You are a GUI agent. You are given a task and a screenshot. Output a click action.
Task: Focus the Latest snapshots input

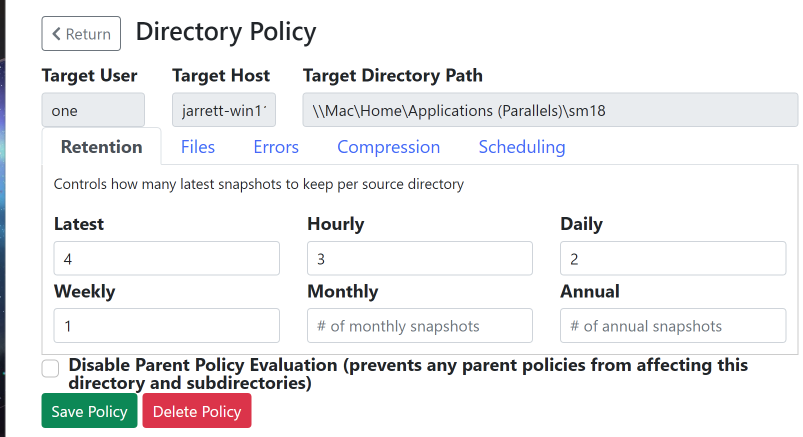point(167,258)
